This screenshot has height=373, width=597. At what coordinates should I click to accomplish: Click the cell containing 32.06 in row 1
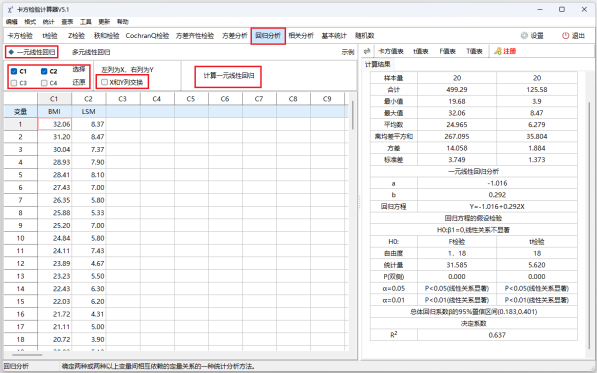coord(54,124)
